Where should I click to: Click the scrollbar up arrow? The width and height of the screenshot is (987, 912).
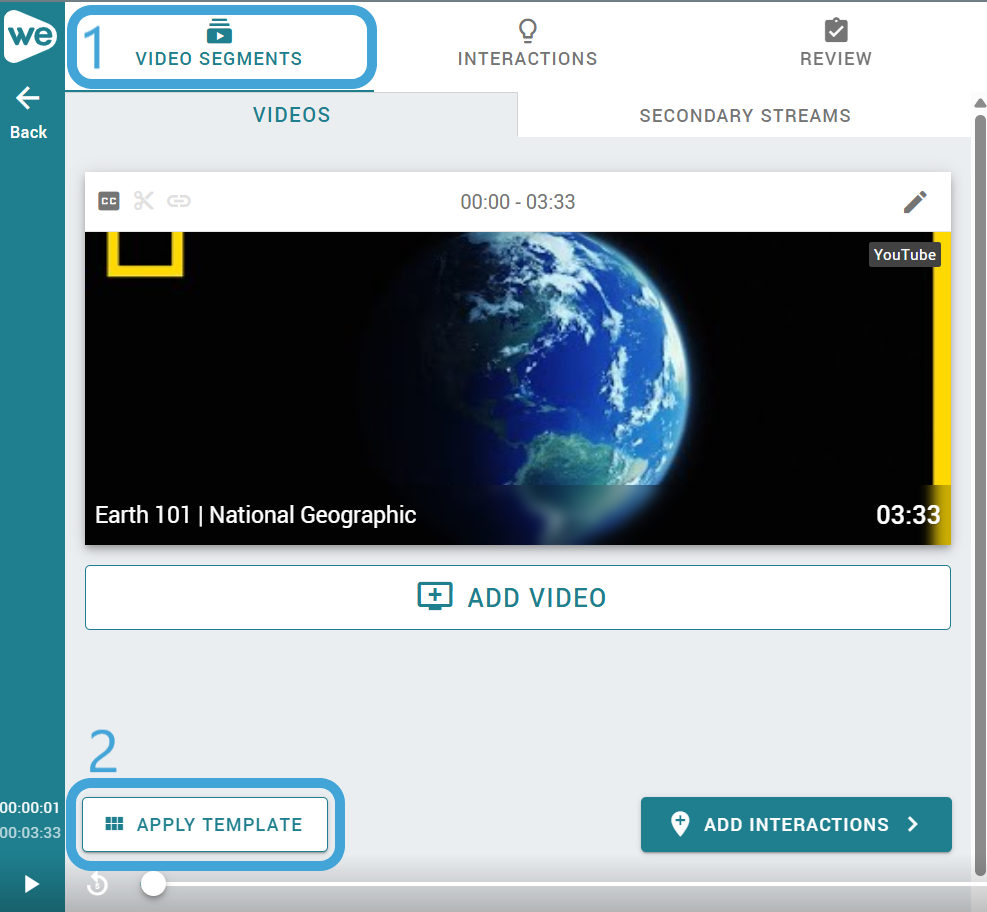point(980,103)
